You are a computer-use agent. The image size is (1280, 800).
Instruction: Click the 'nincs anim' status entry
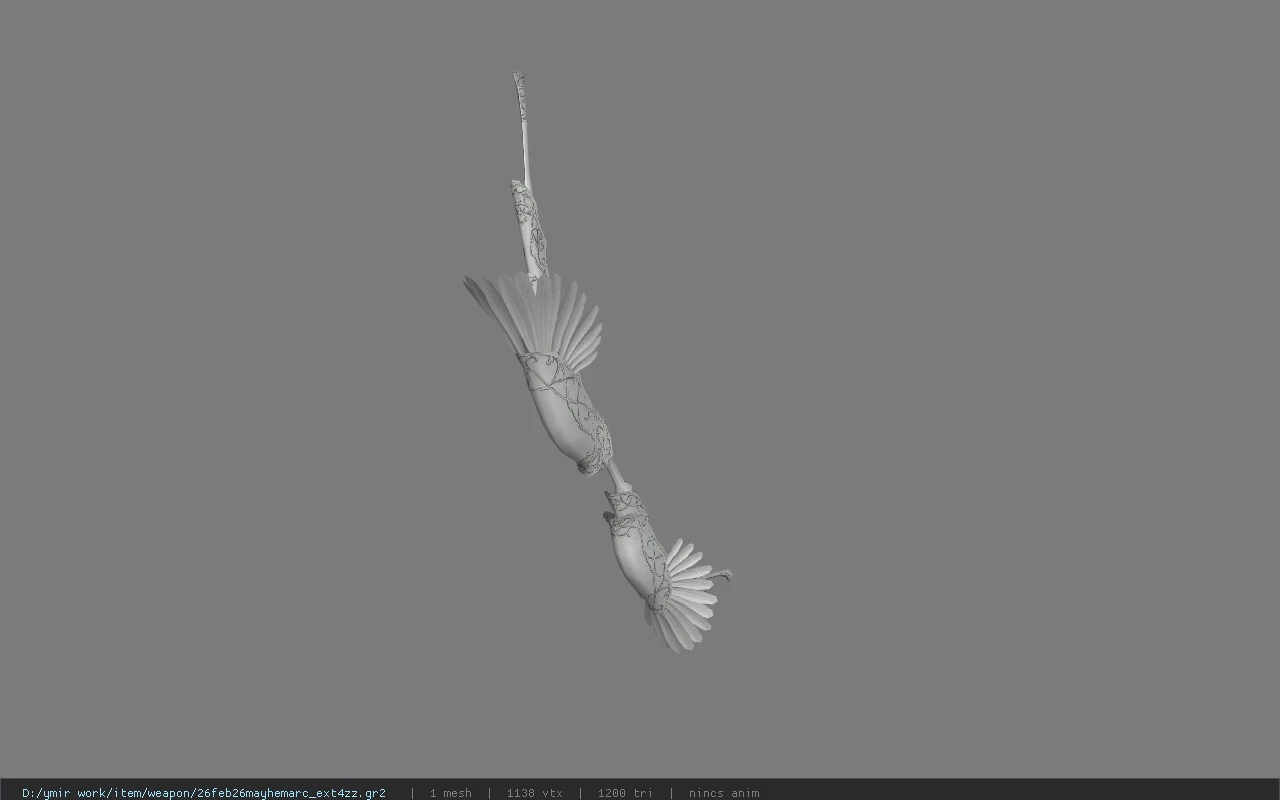pyautogui.click(x=724, y=793)
